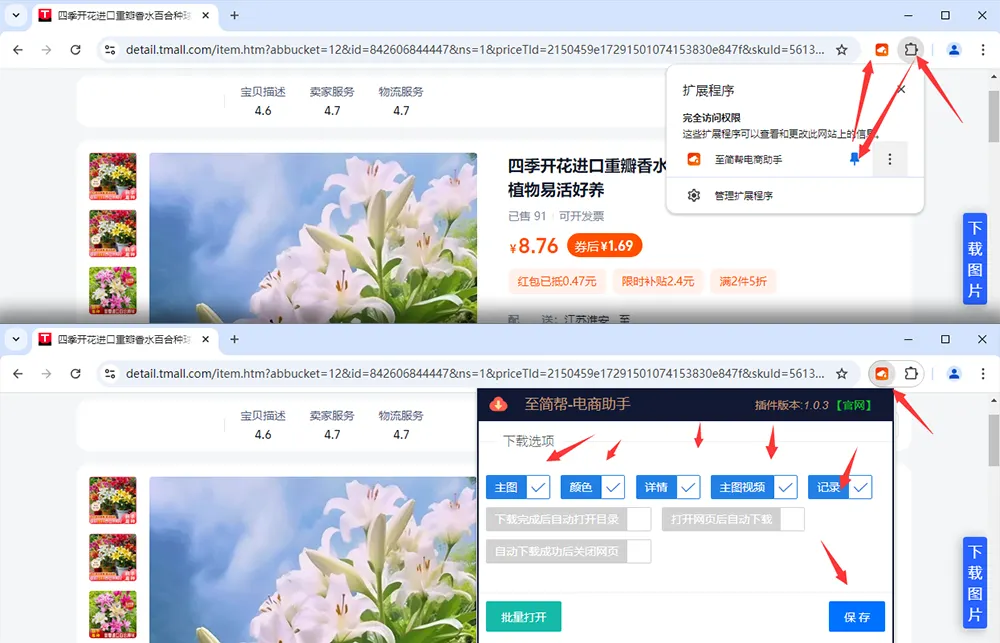Enable 打开网页后自动下载 checkbox
Viewport: 1000px width, 643px height.
point(792,519)
